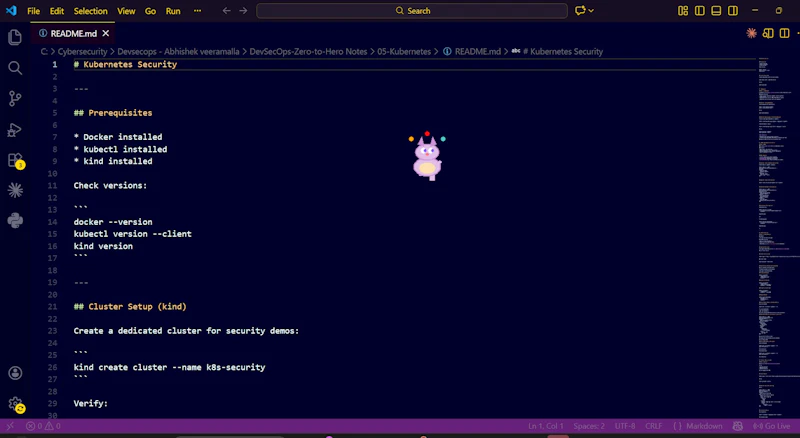This screenshot has height=438, width=800.
Task: Open the # Kubernetes Security symbol breadcrumb
Action: pos(557,52)
